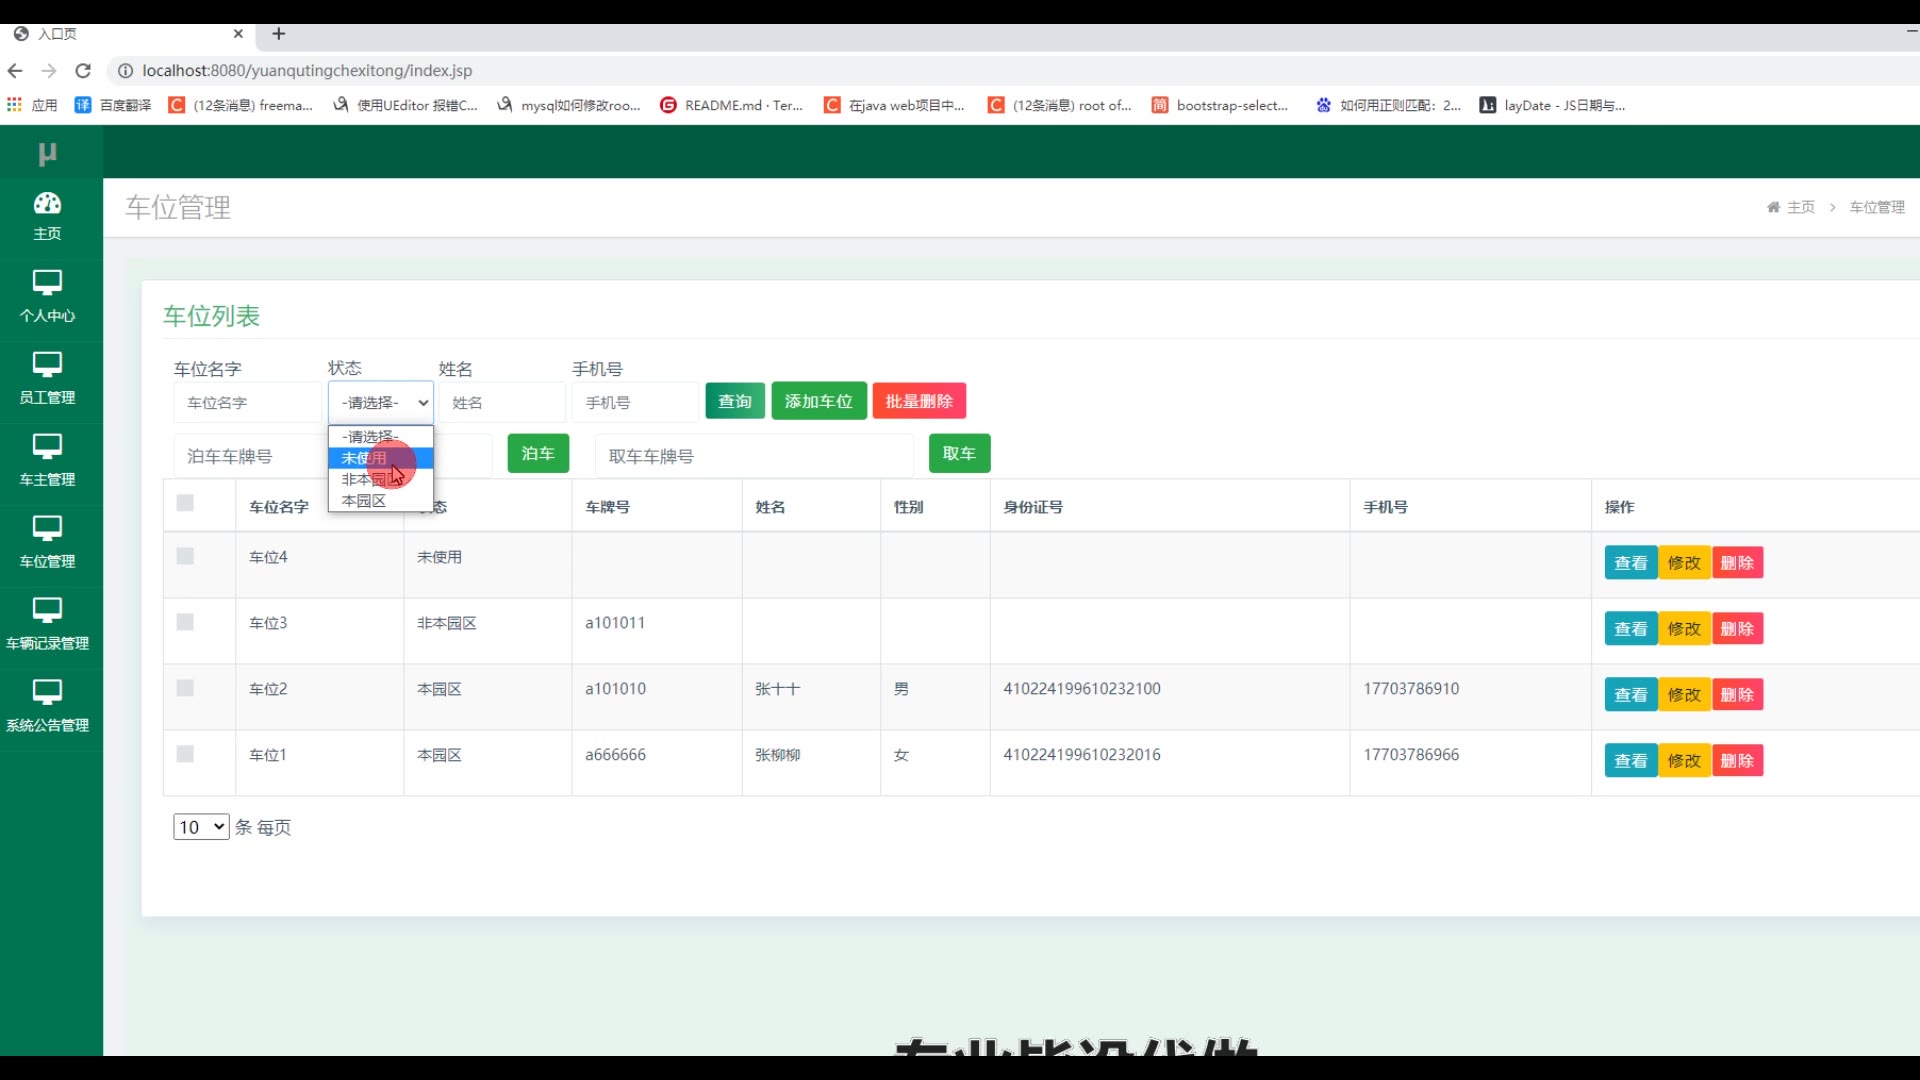Select 未使用 option in status dropdown
Viewport: 1920px width, 1080px height.
[364, 458]
